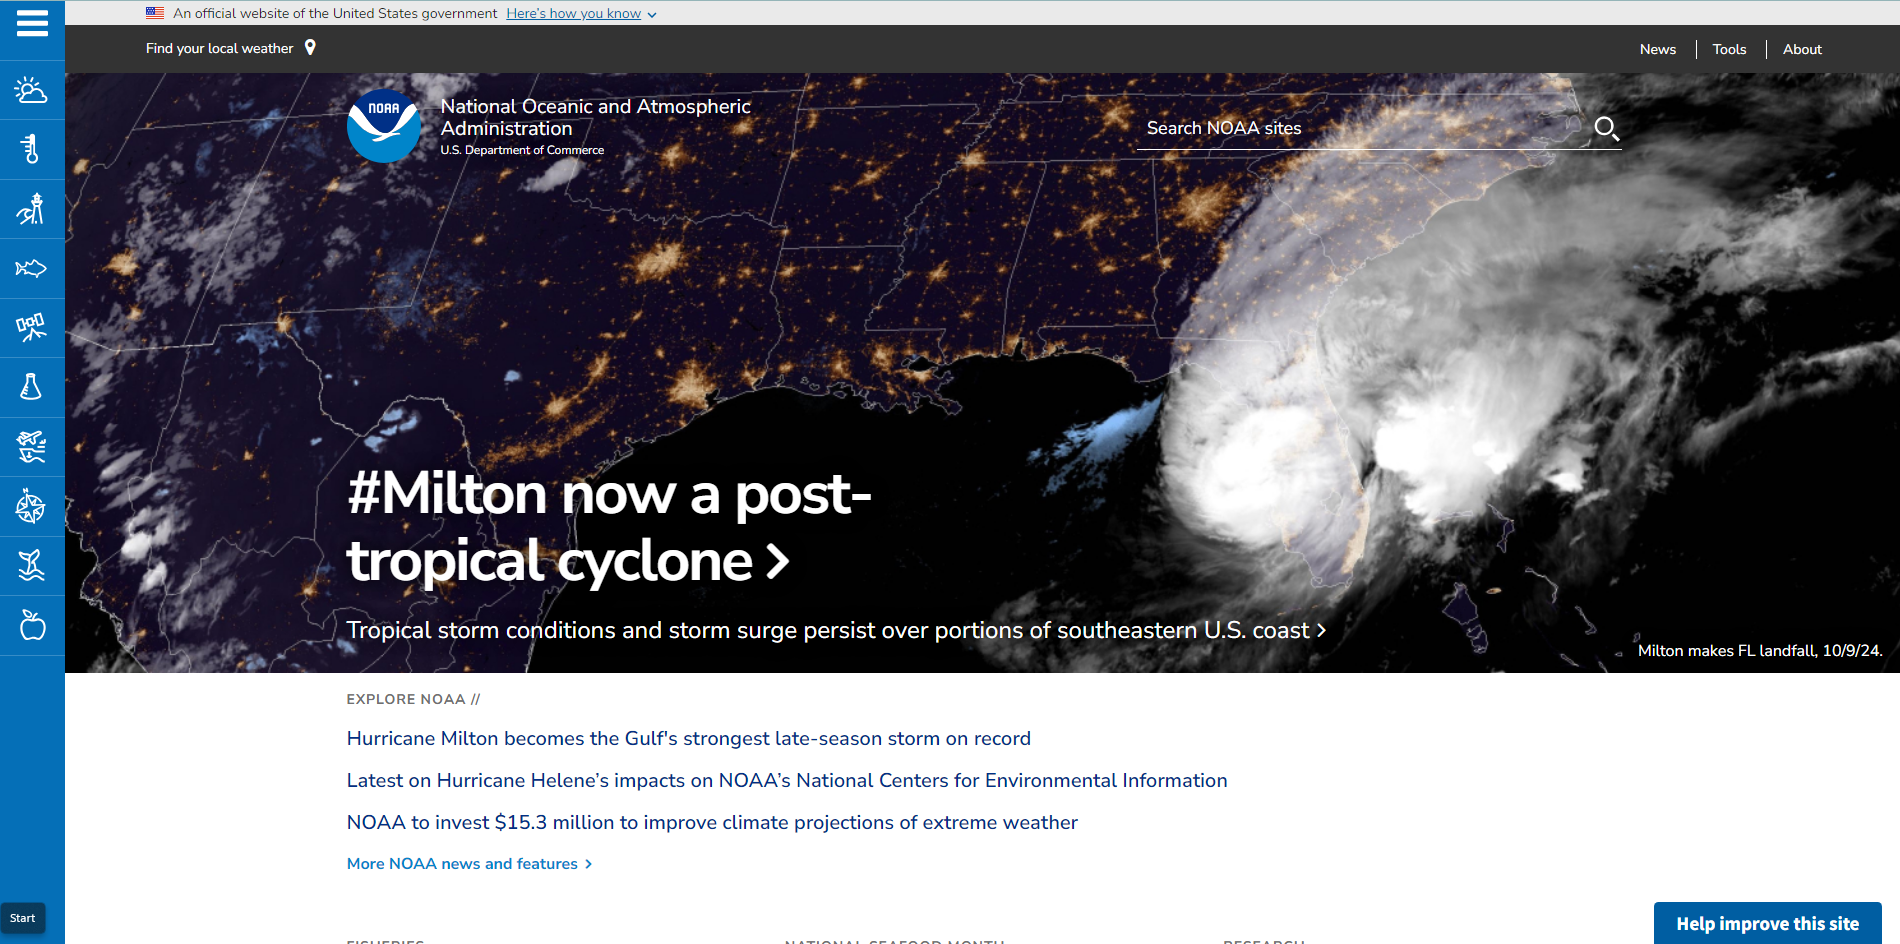Click More NOAA news and features
The width and height of the screenshot is (1900, 944).
tap(462, 864)
